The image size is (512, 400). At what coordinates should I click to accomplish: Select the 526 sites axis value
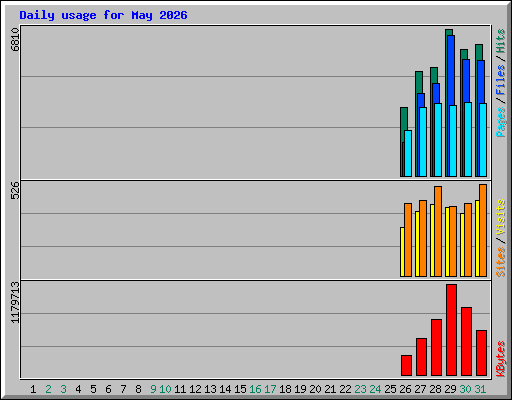15,190
